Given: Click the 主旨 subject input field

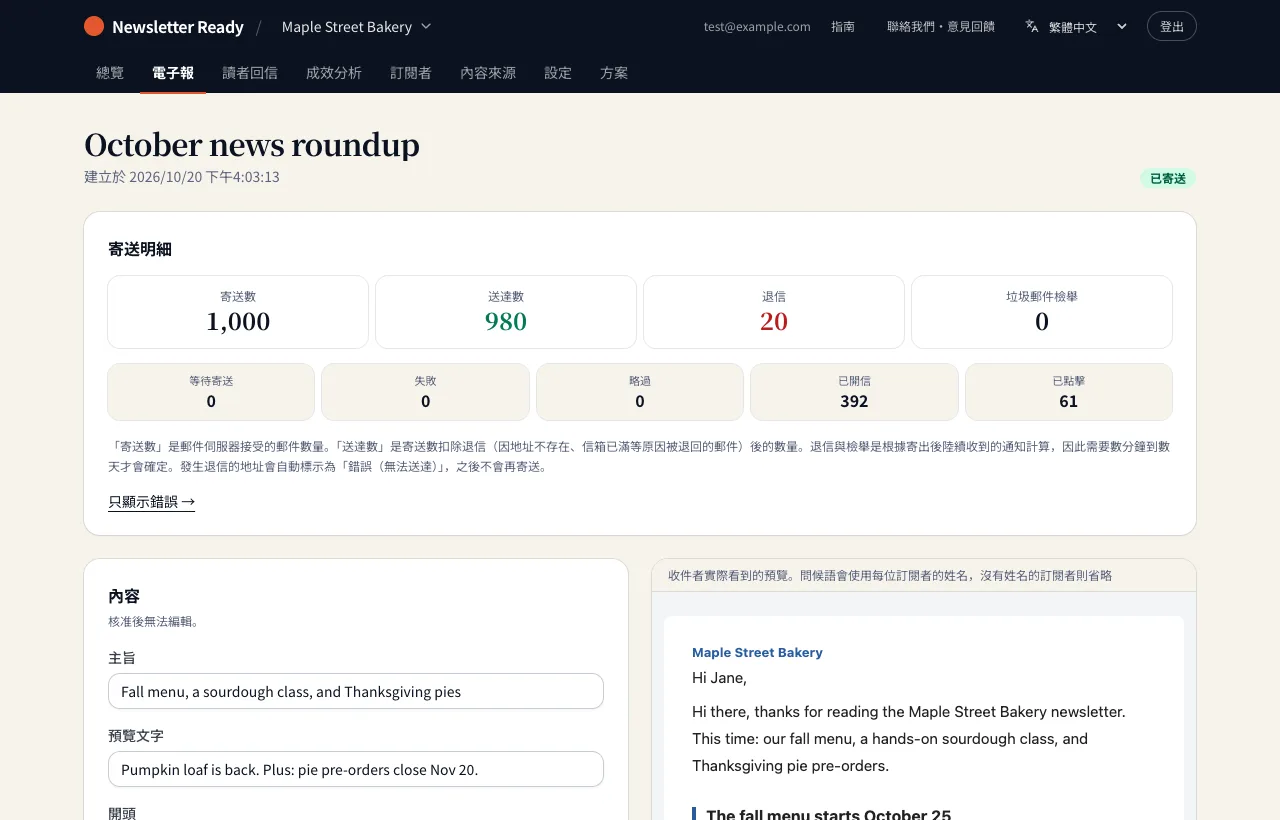Looking at the screenshot, I should [x=356, y=691].
